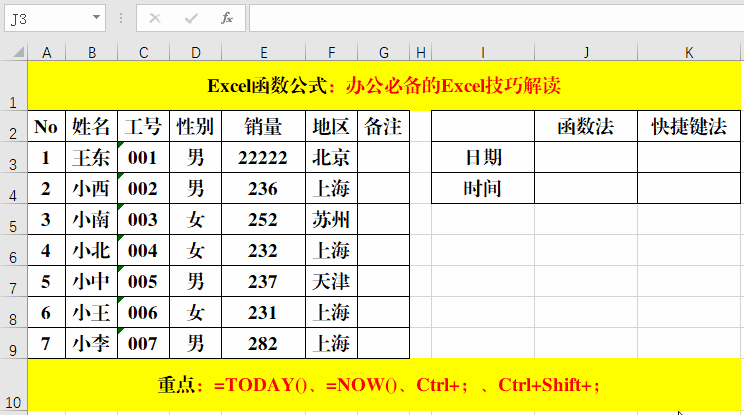Click the name cell '小王'

[x=92, y=313]
